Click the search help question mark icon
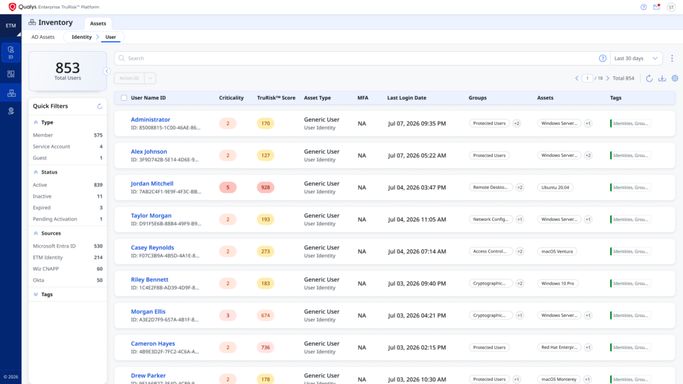Image resolution: width=683 pixels, height=384 pixels. click(602, 58)
